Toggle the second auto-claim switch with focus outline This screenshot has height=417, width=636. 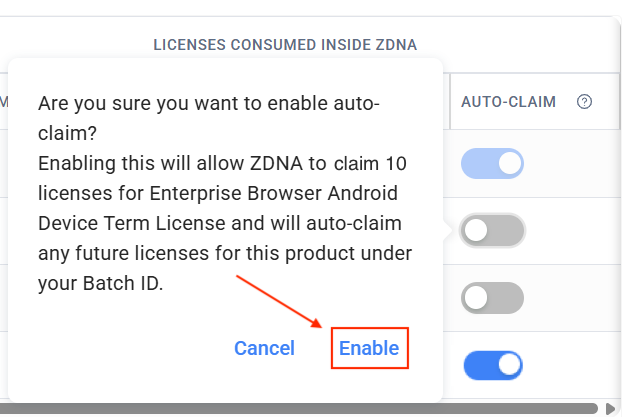(492, 231)
